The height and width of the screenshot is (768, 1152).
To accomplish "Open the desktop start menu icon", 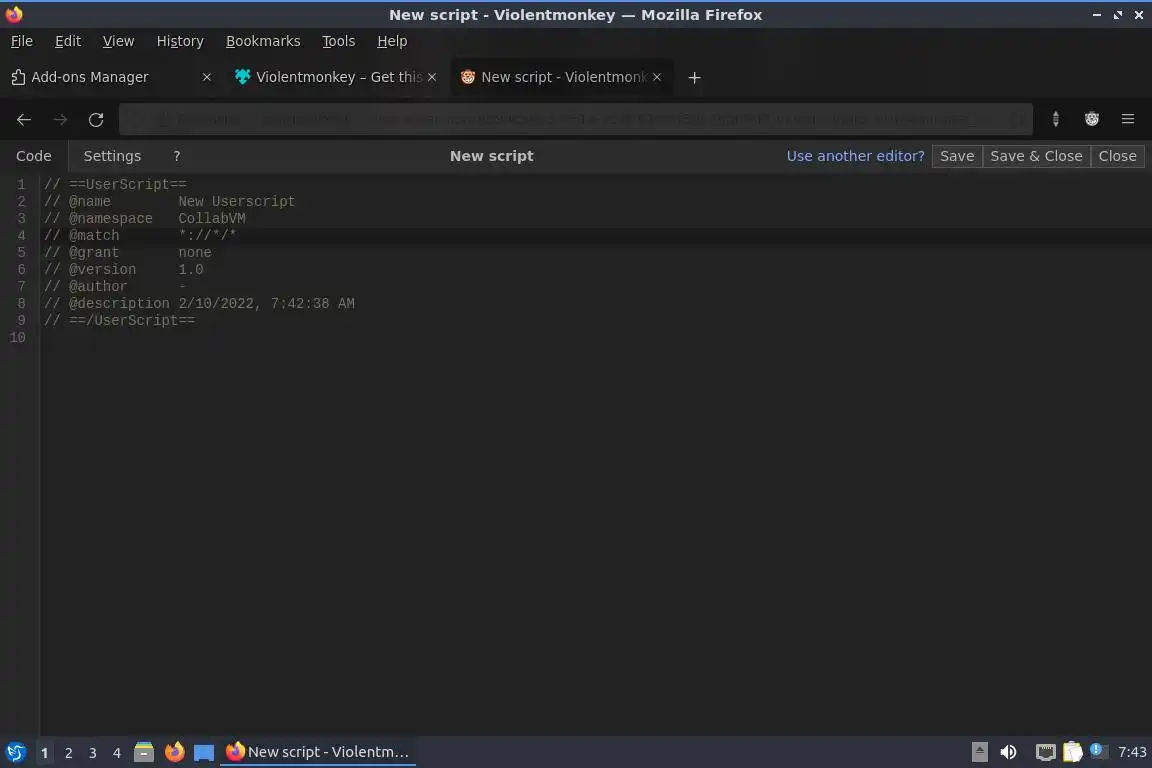I will 15,752.
